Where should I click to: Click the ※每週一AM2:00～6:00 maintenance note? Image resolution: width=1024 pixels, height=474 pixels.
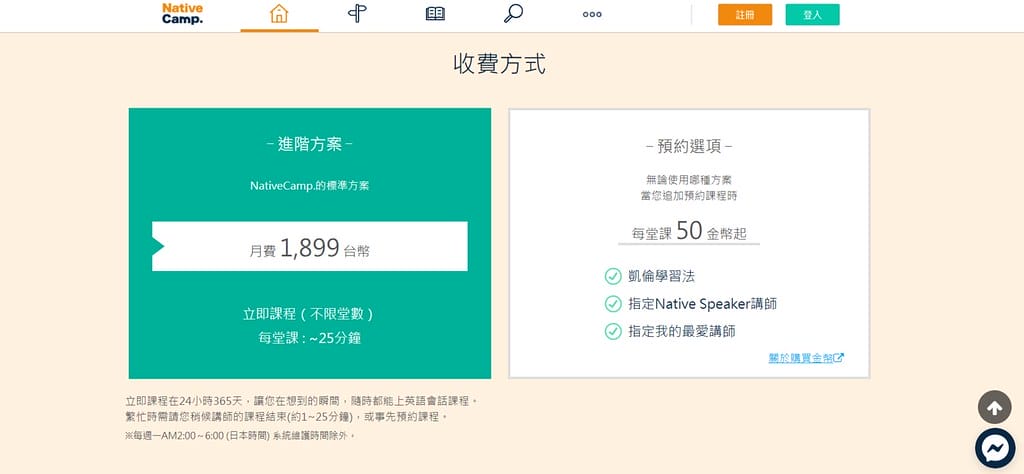click(240, 435)
